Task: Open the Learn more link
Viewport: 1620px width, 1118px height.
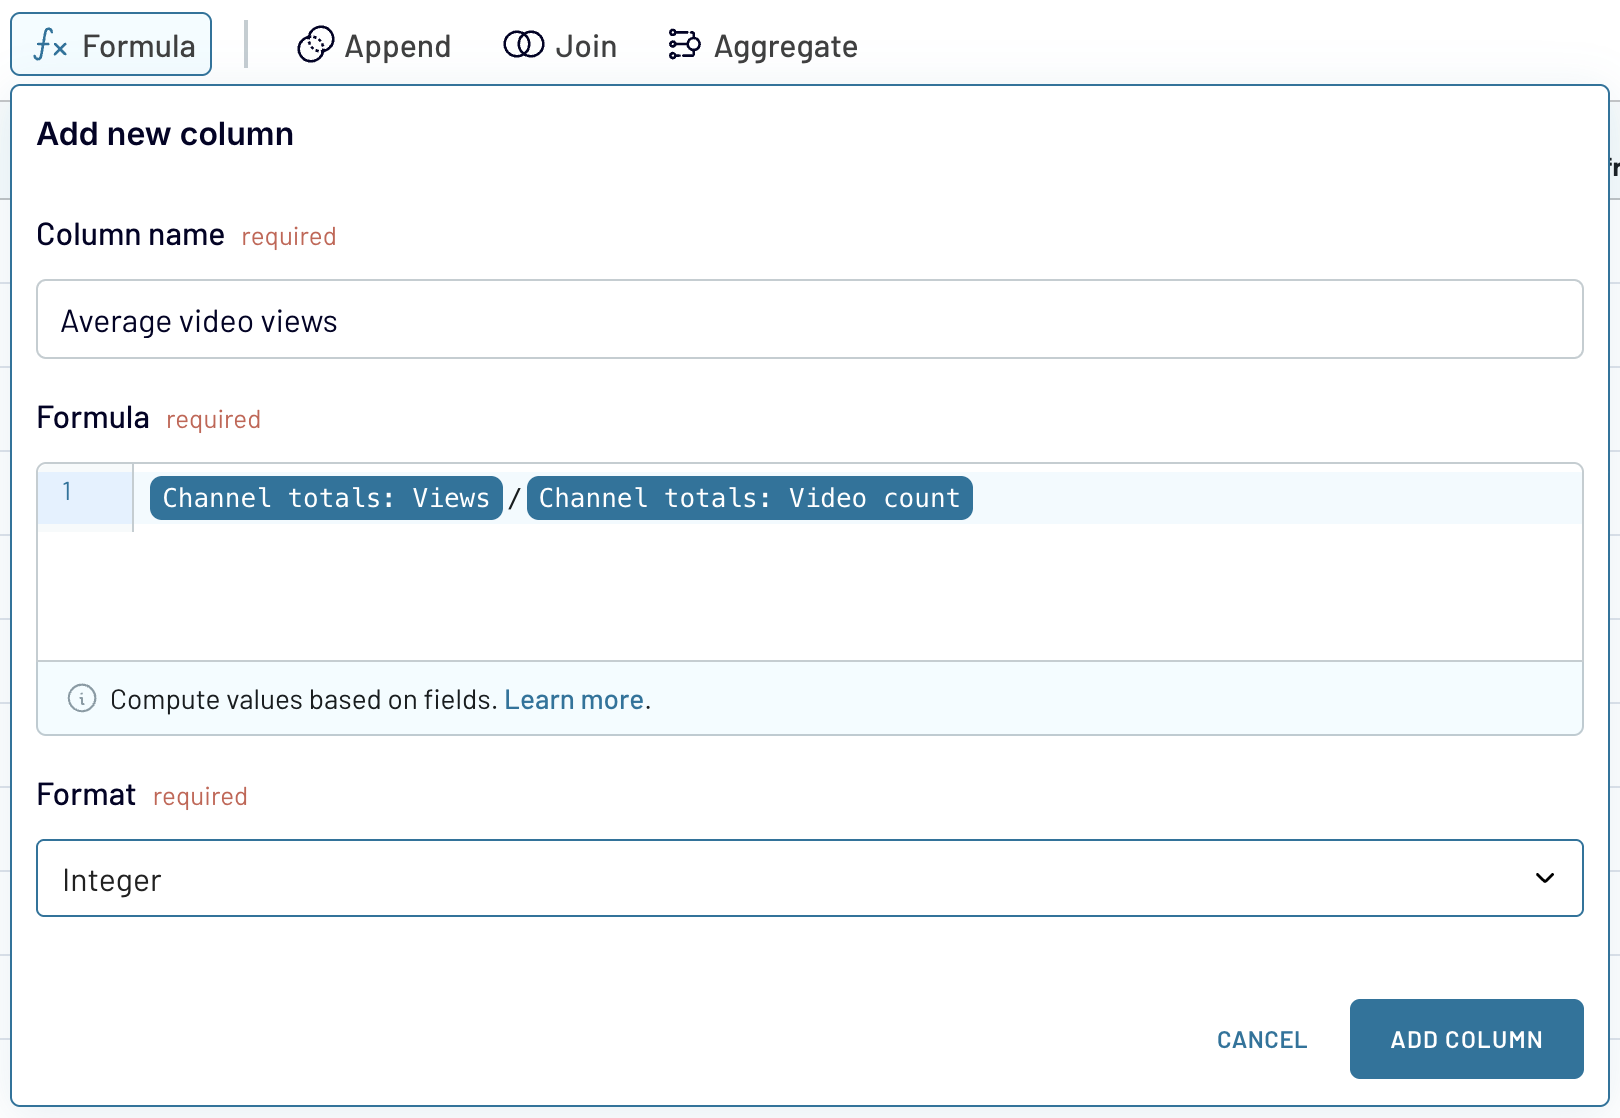Action: click(573, 700)
